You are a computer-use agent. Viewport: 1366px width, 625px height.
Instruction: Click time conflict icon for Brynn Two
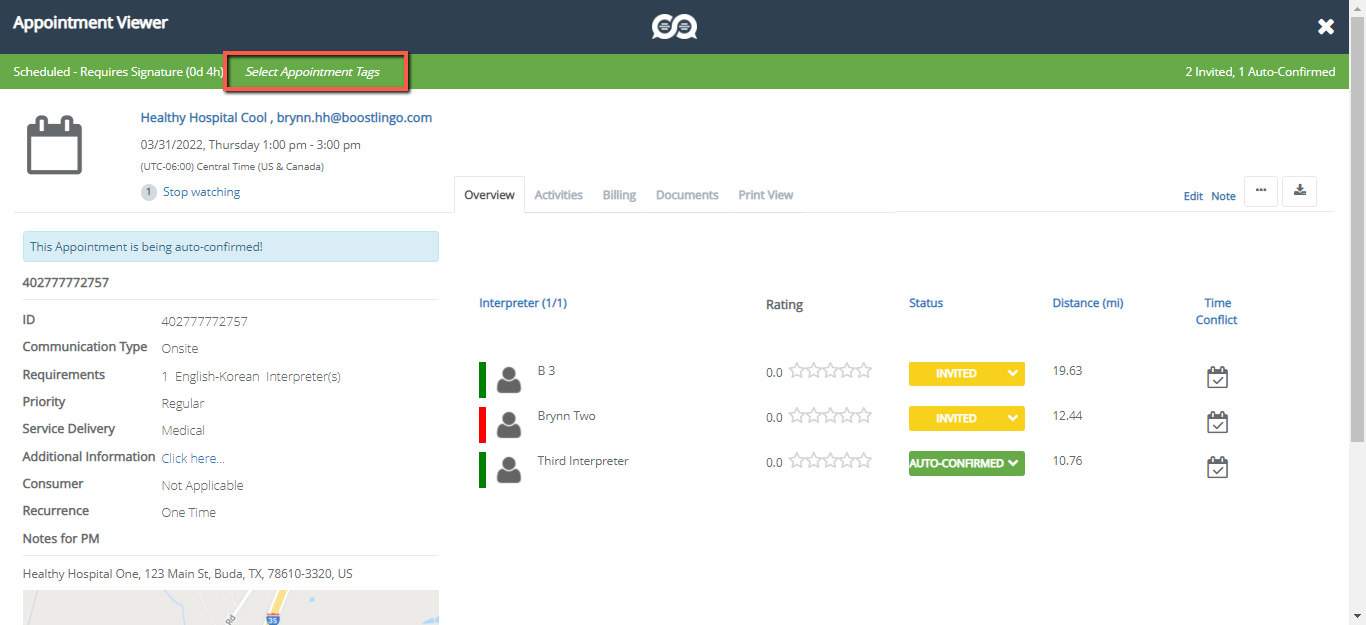point(1217,423)
